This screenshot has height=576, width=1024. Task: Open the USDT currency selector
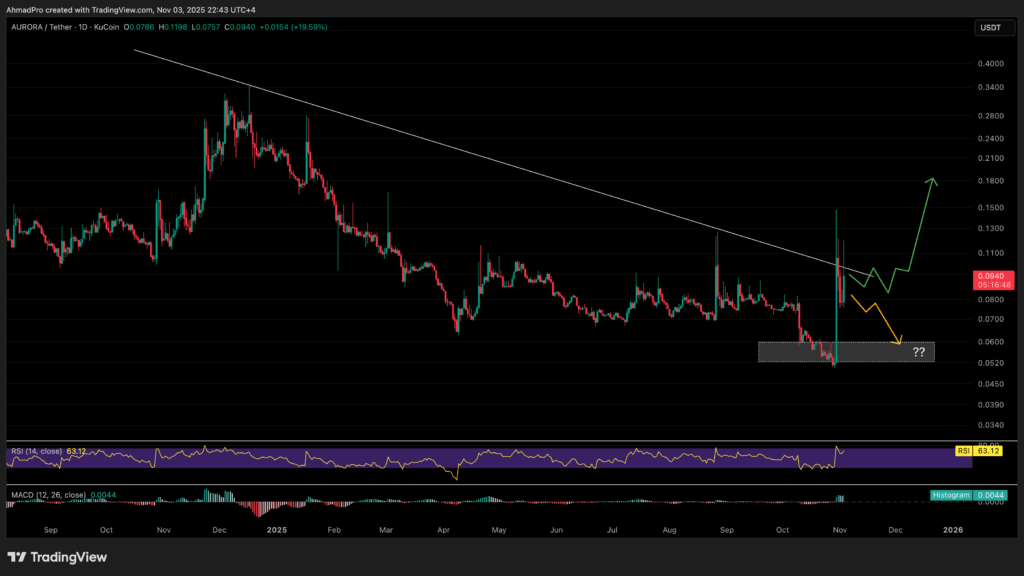tap(990, 28)
